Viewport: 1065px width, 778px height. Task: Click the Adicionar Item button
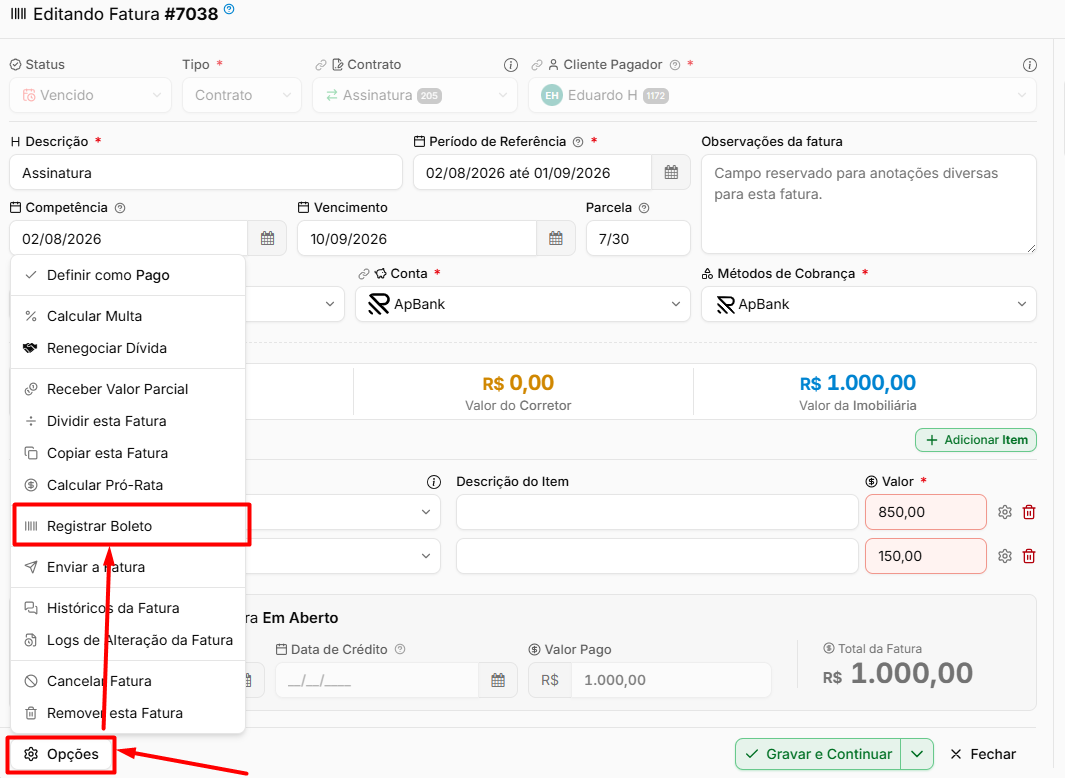pos(975,440)
